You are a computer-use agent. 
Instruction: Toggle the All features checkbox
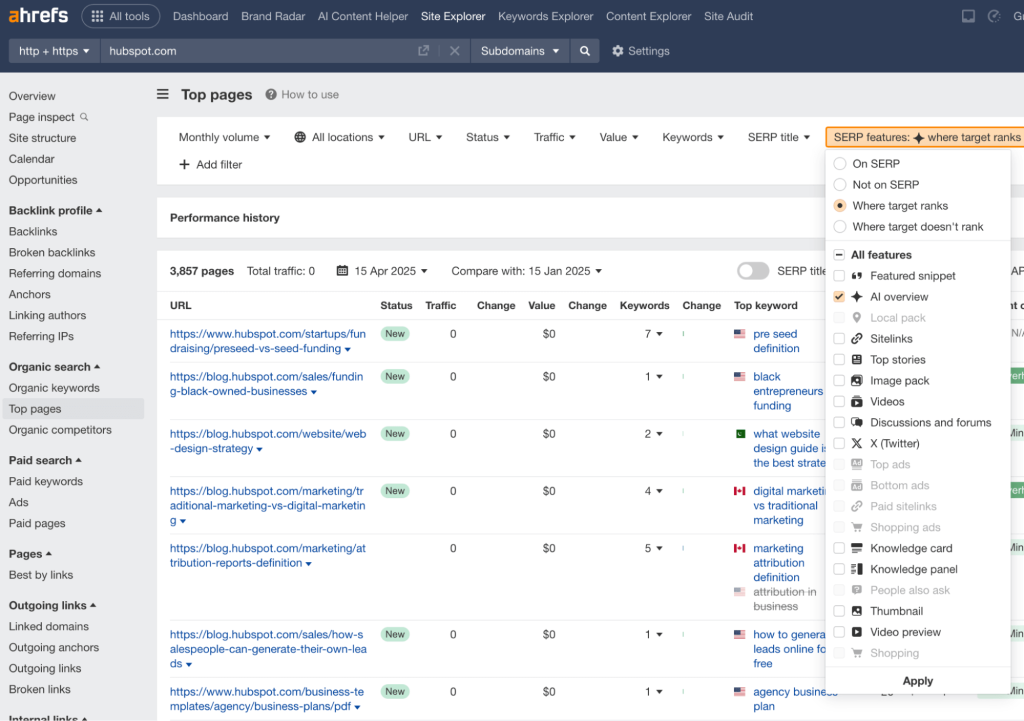tap(839, 255)
